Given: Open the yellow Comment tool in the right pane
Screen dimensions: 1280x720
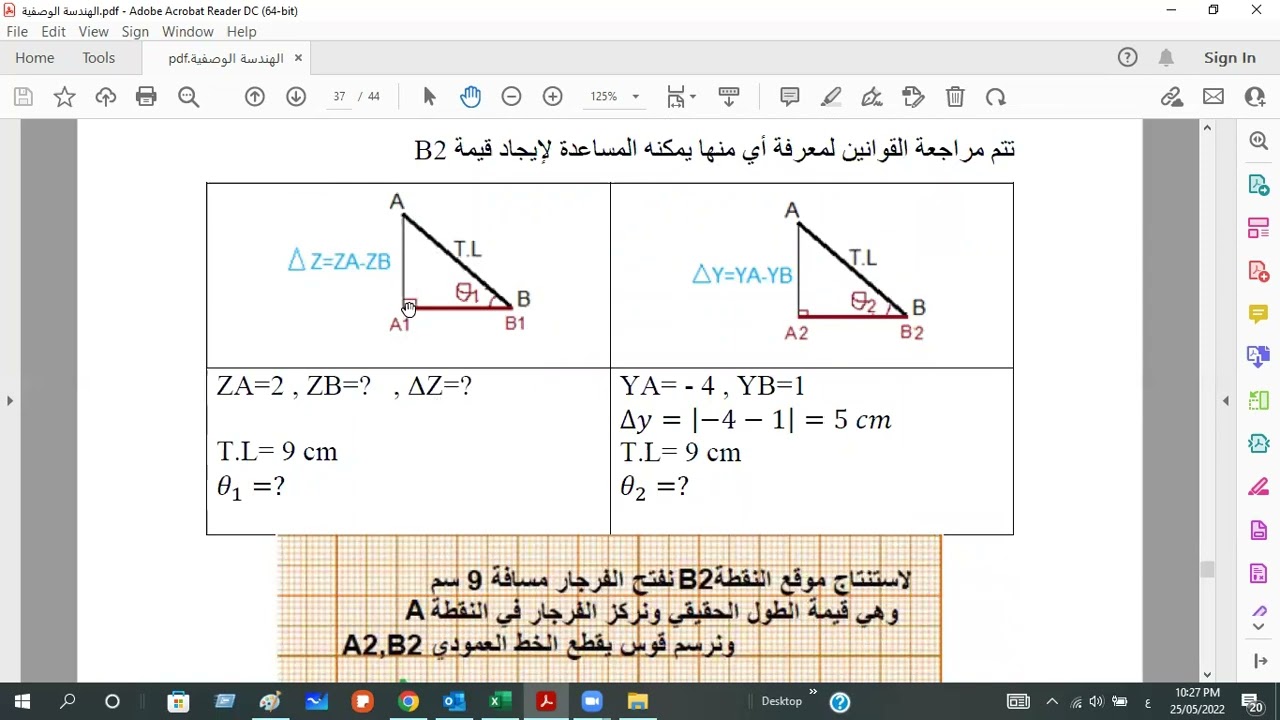Looking at the screenshot, I should pyautogui.click(x=1259, y=314).
